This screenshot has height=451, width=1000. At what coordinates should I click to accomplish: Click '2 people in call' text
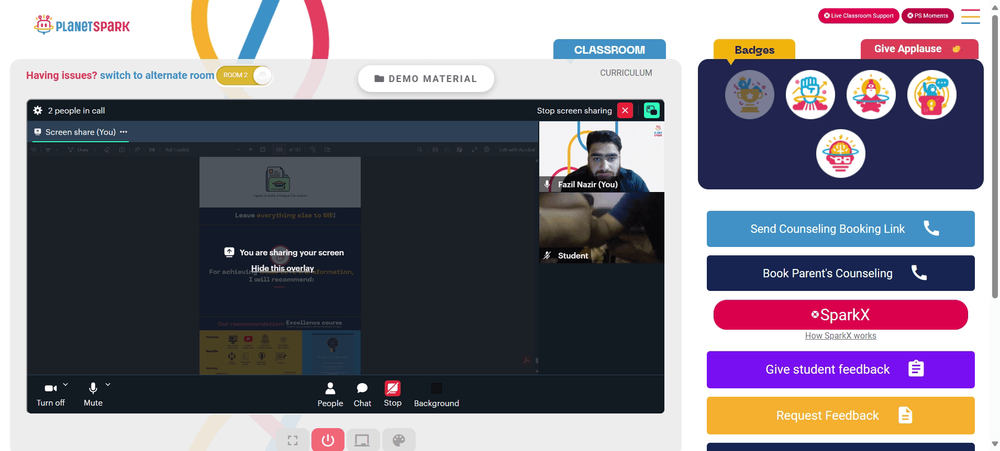click(x=77, y=110)
